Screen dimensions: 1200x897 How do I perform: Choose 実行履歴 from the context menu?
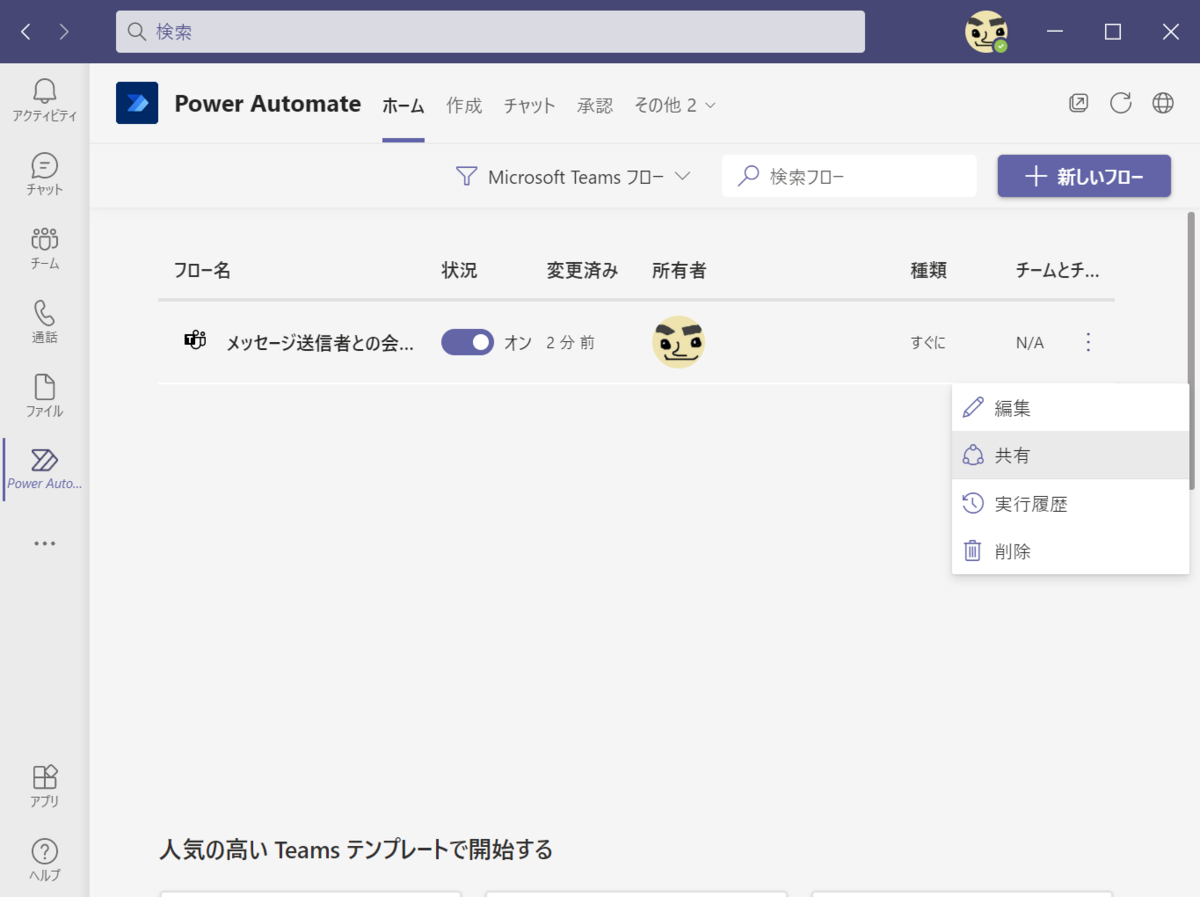1070,503
